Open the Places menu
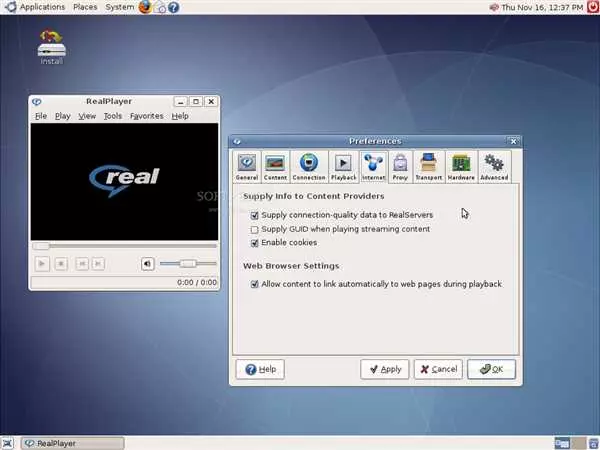The width and height of the screenshot is (600, 450). click(x=85, y=7)
